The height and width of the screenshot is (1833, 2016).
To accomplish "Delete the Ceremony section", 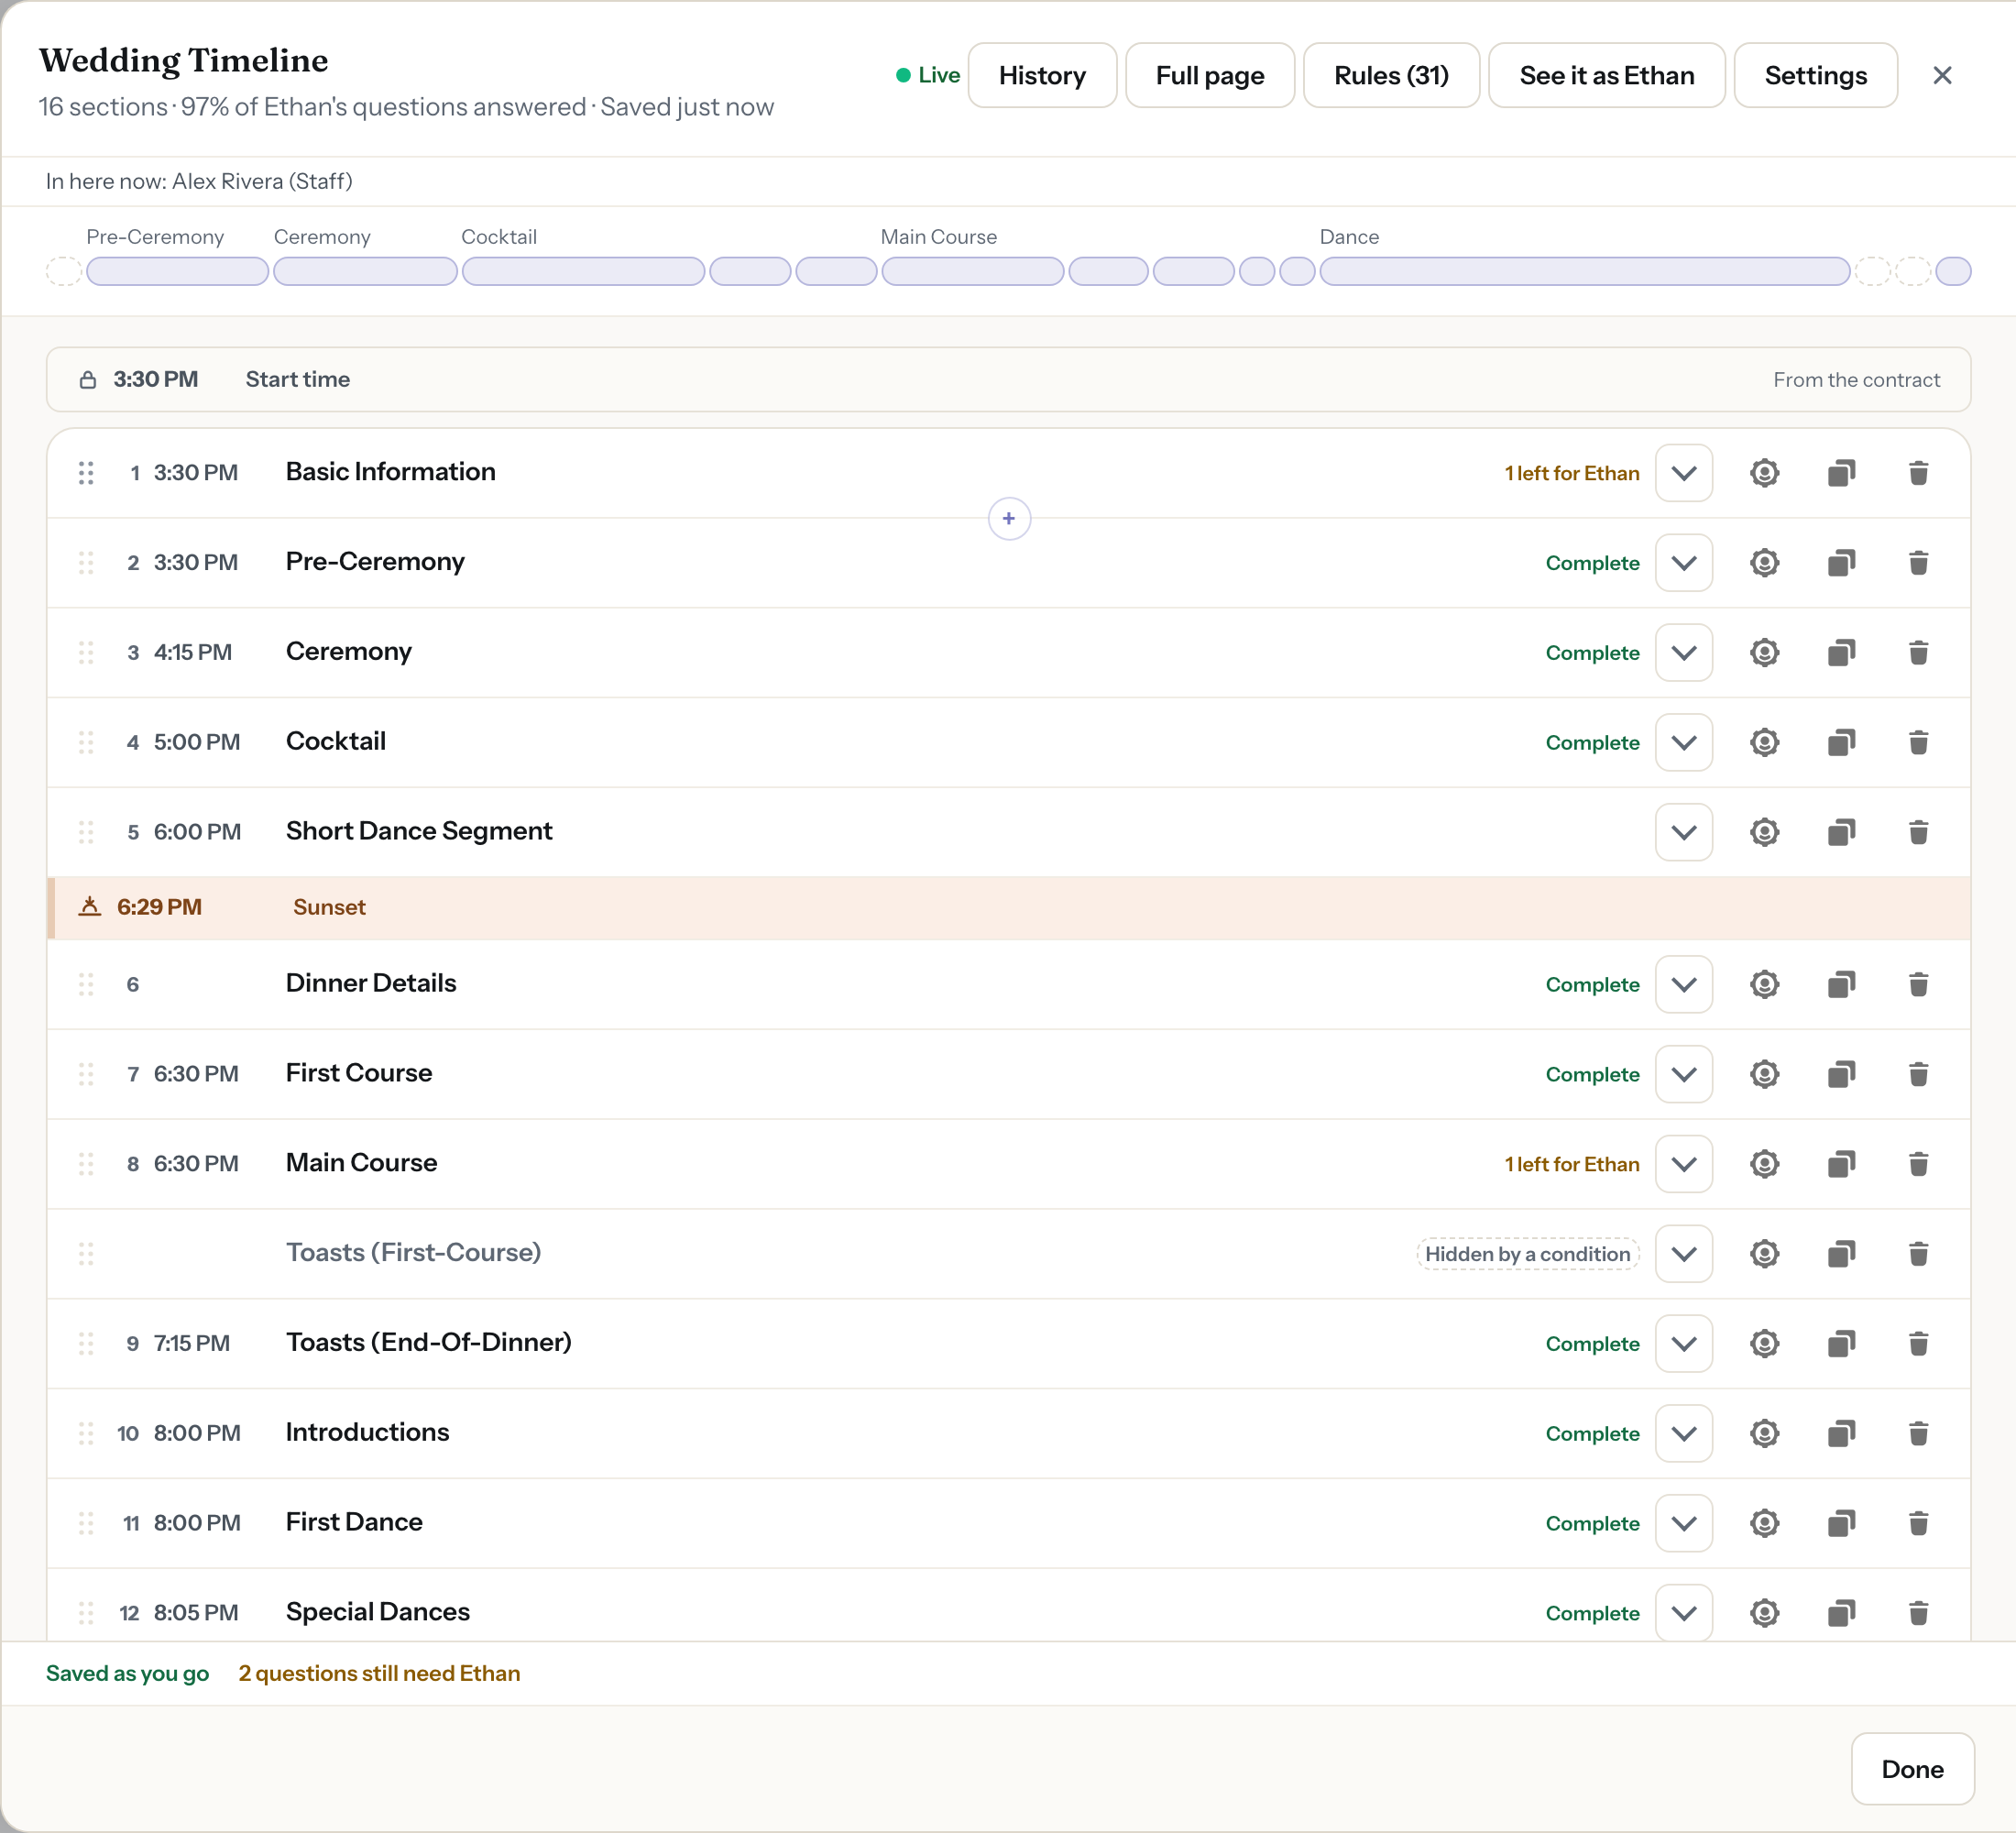I will click(x=1918, y=653).
